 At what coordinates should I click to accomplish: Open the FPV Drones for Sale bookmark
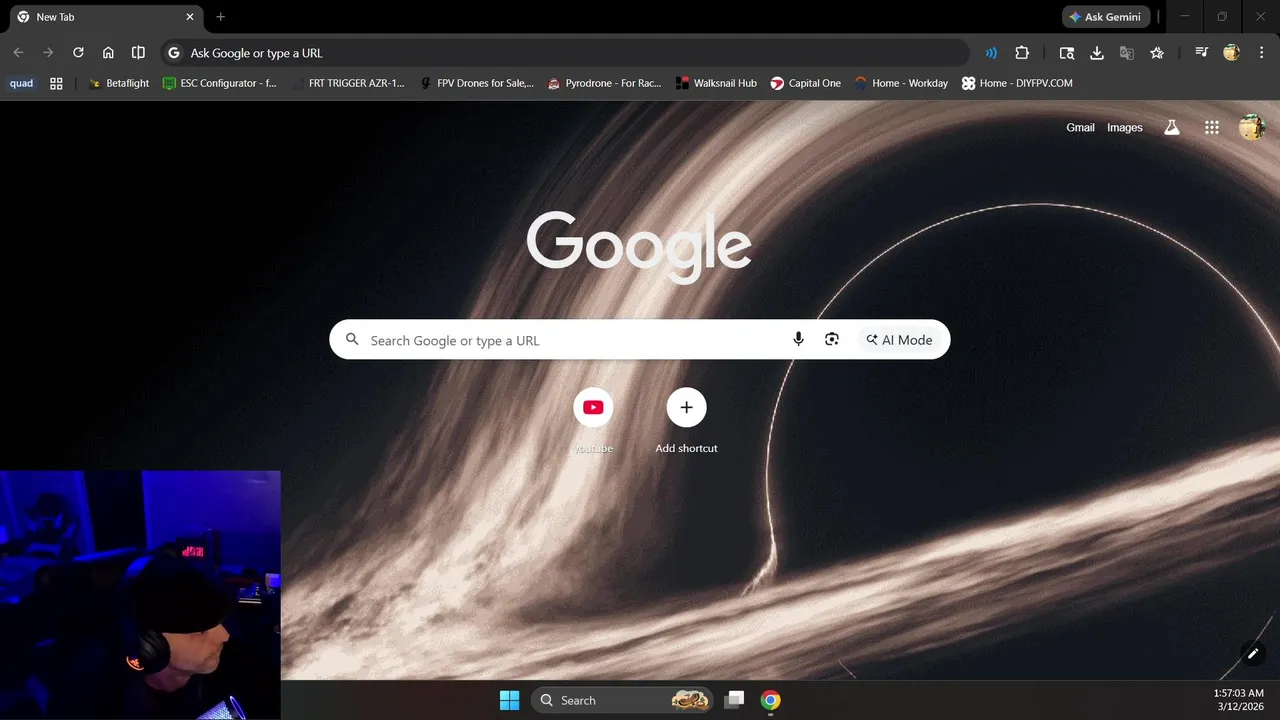click(477, 83)
